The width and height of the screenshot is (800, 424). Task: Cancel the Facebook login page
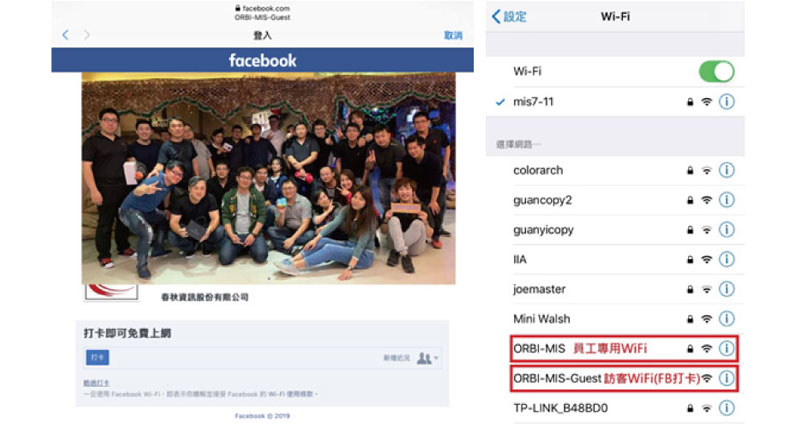453,35
